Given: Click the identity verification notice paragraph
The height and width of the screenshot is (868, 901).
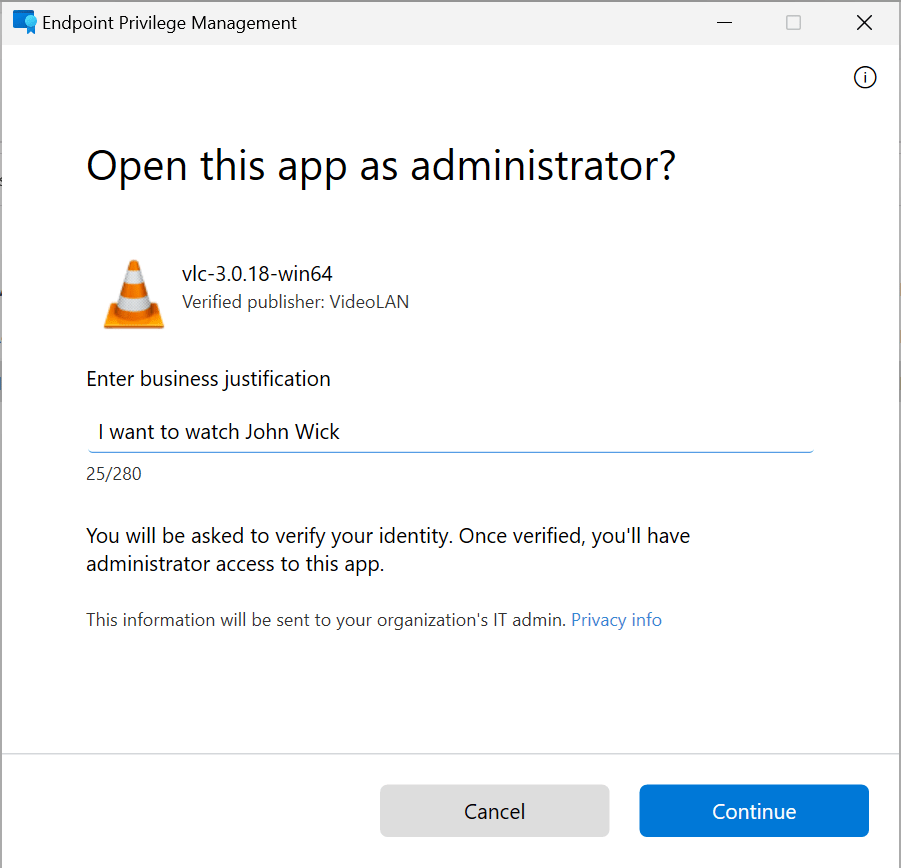Looking at the screenshot, I should coord(388,550).
